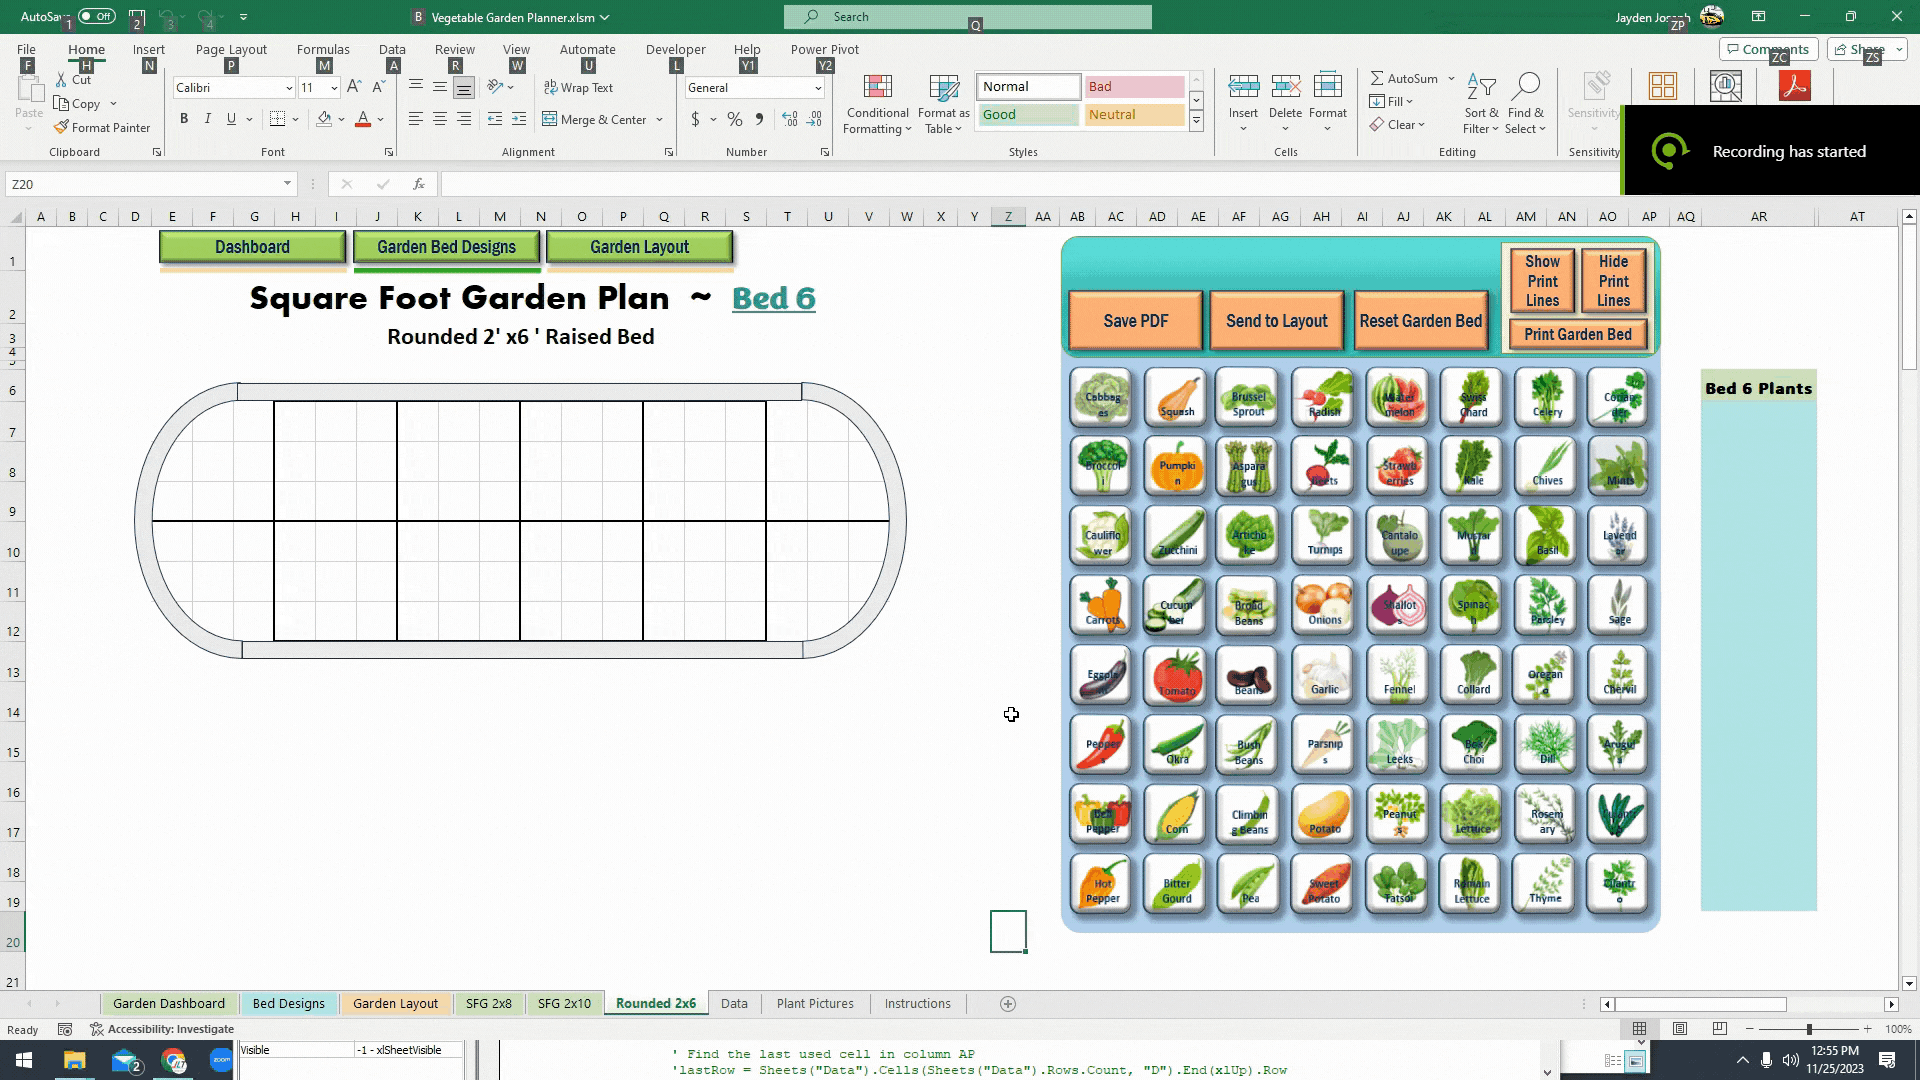1920x1080 pixels.
Task: Open the Name Box dropdown arrow
Action: coord(287,184)
